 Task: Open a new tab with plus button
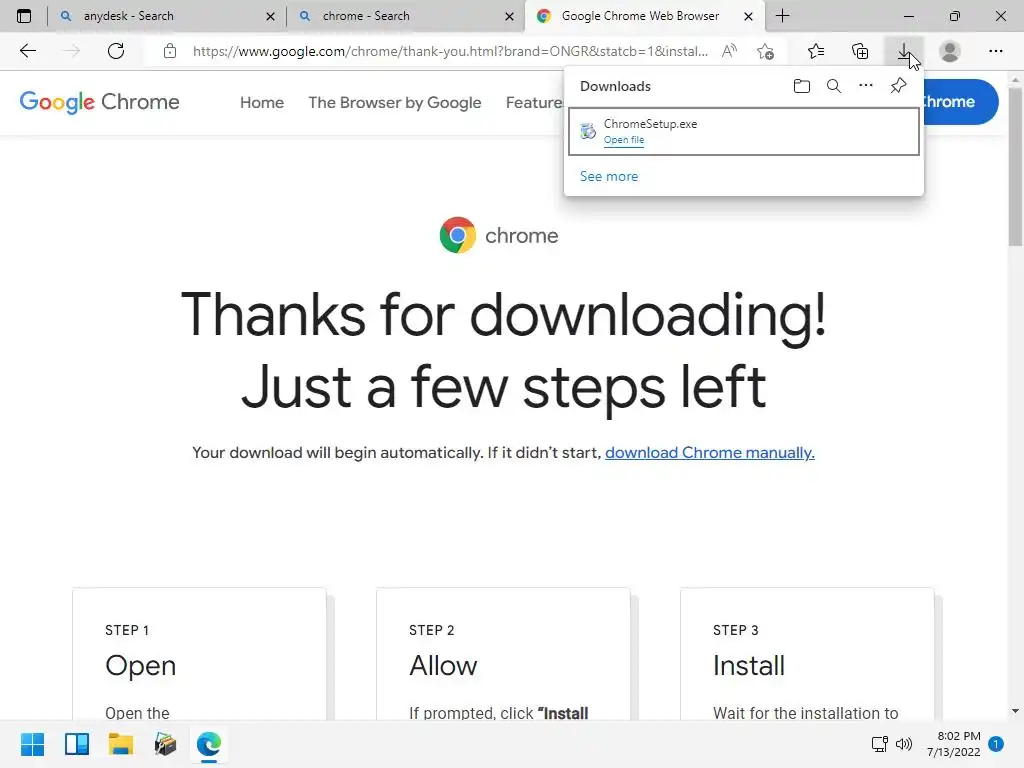[782, 16]
